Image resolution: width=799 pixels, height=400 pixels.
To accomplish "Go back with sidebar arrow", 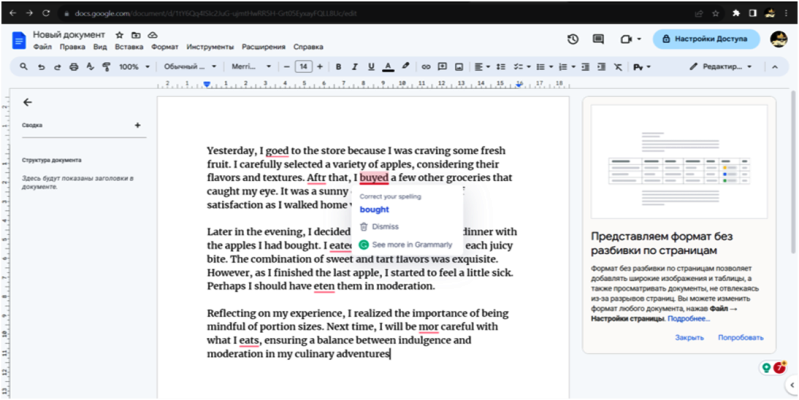I will point(27,102).
